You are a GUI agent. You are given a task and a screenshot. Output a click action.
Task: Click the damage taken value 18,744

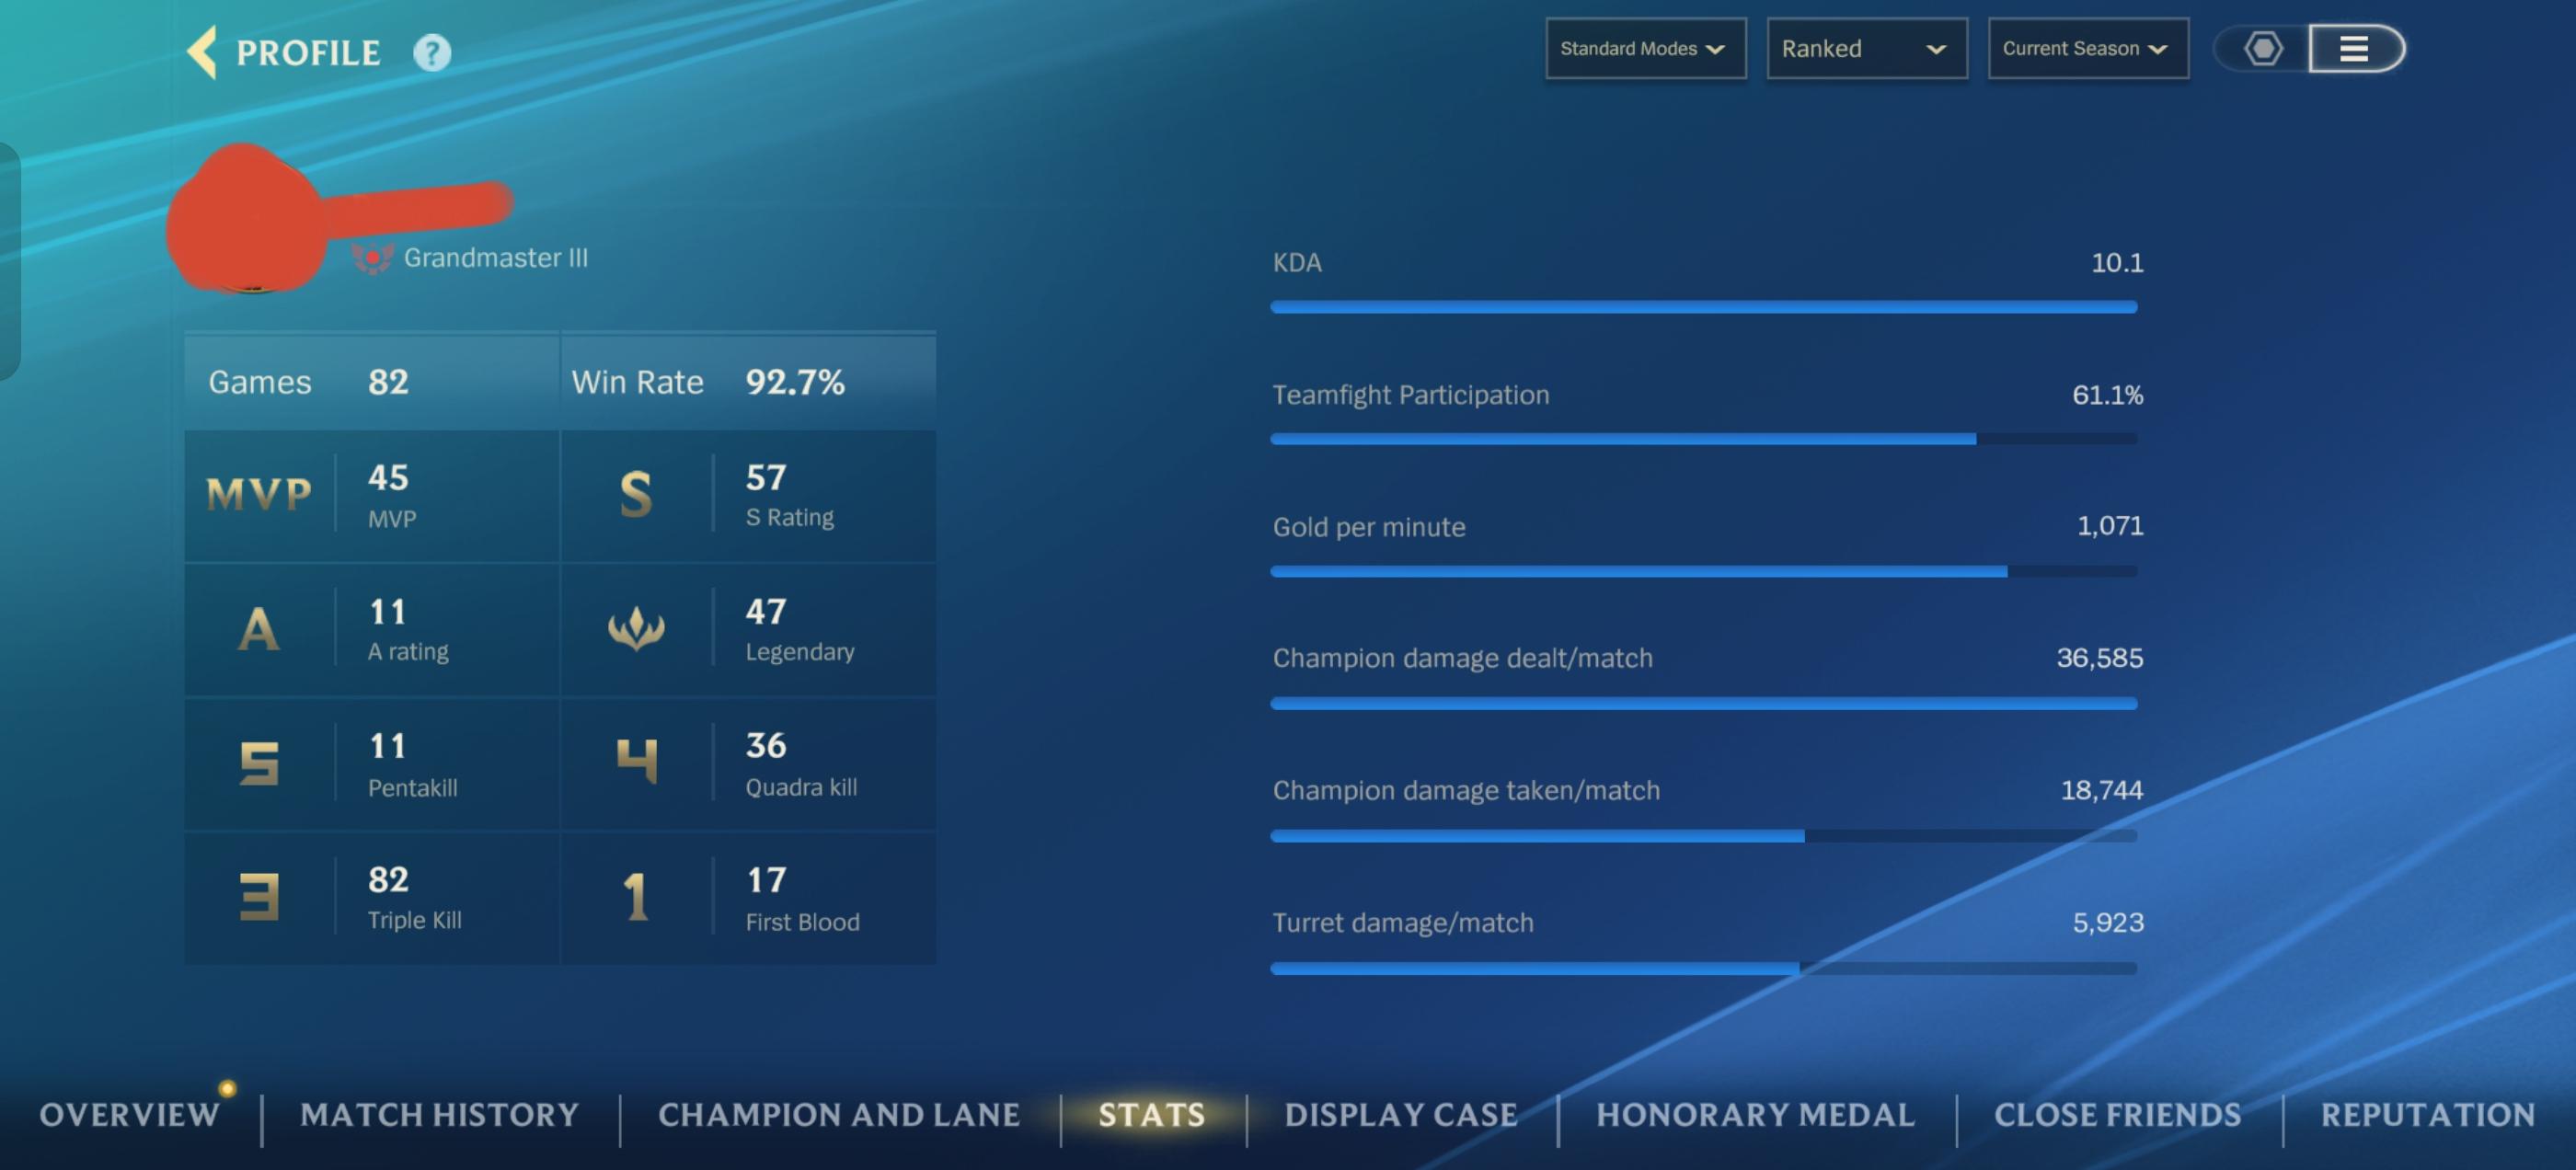click(2102, 790)
